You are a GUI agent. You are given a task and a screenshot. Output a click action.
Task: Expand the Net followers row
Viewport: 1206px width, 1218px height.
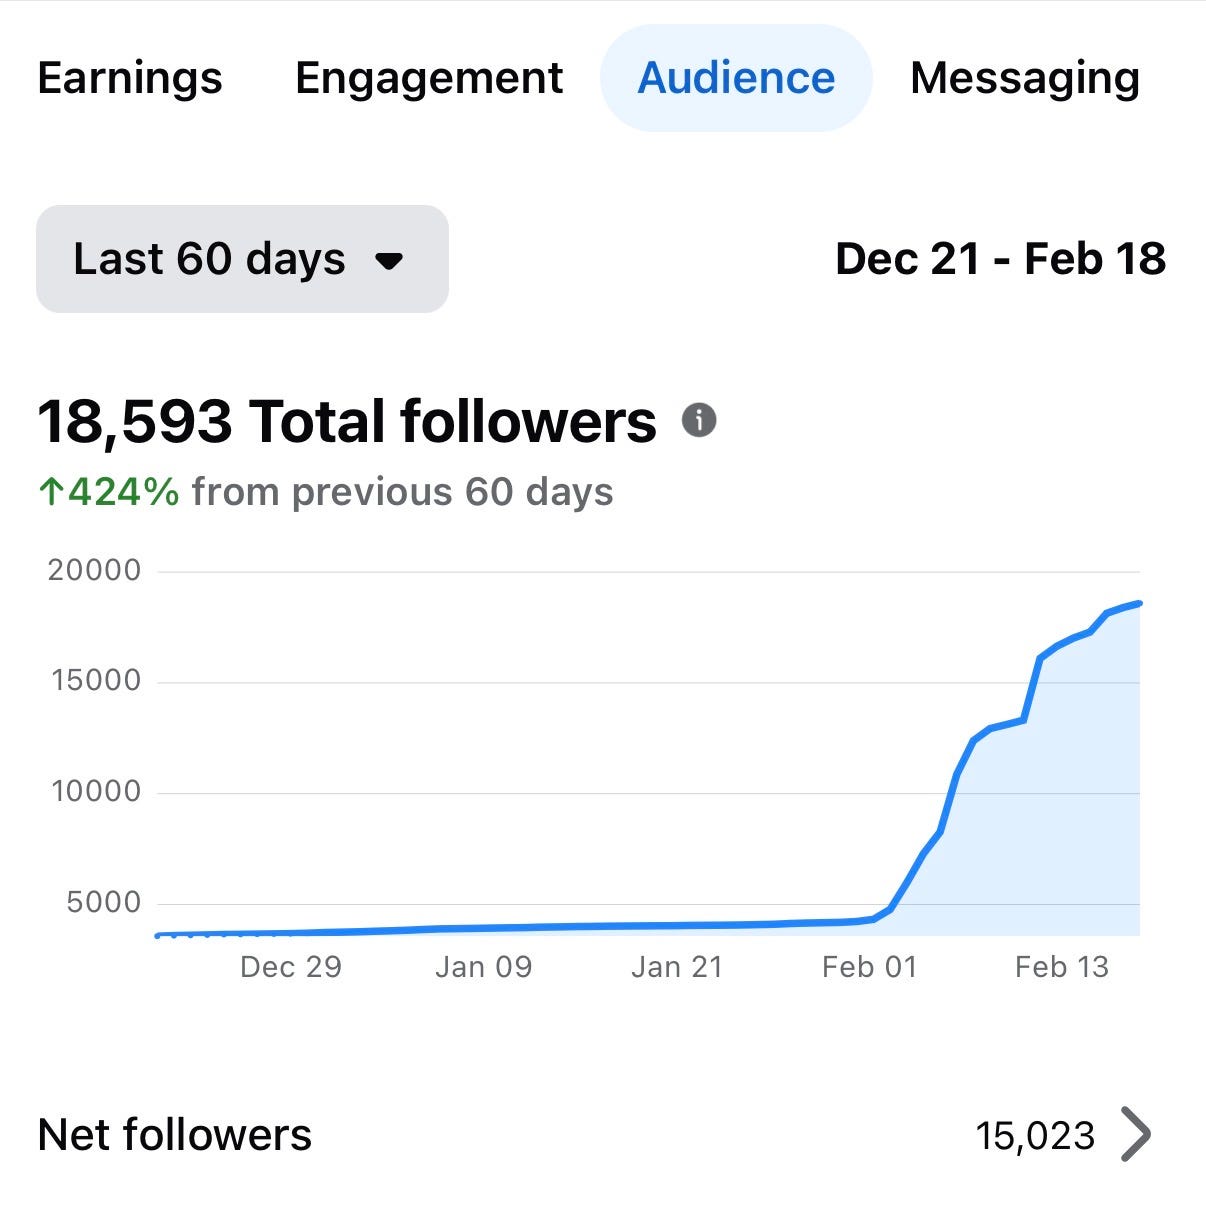[x=603, y=1135]
